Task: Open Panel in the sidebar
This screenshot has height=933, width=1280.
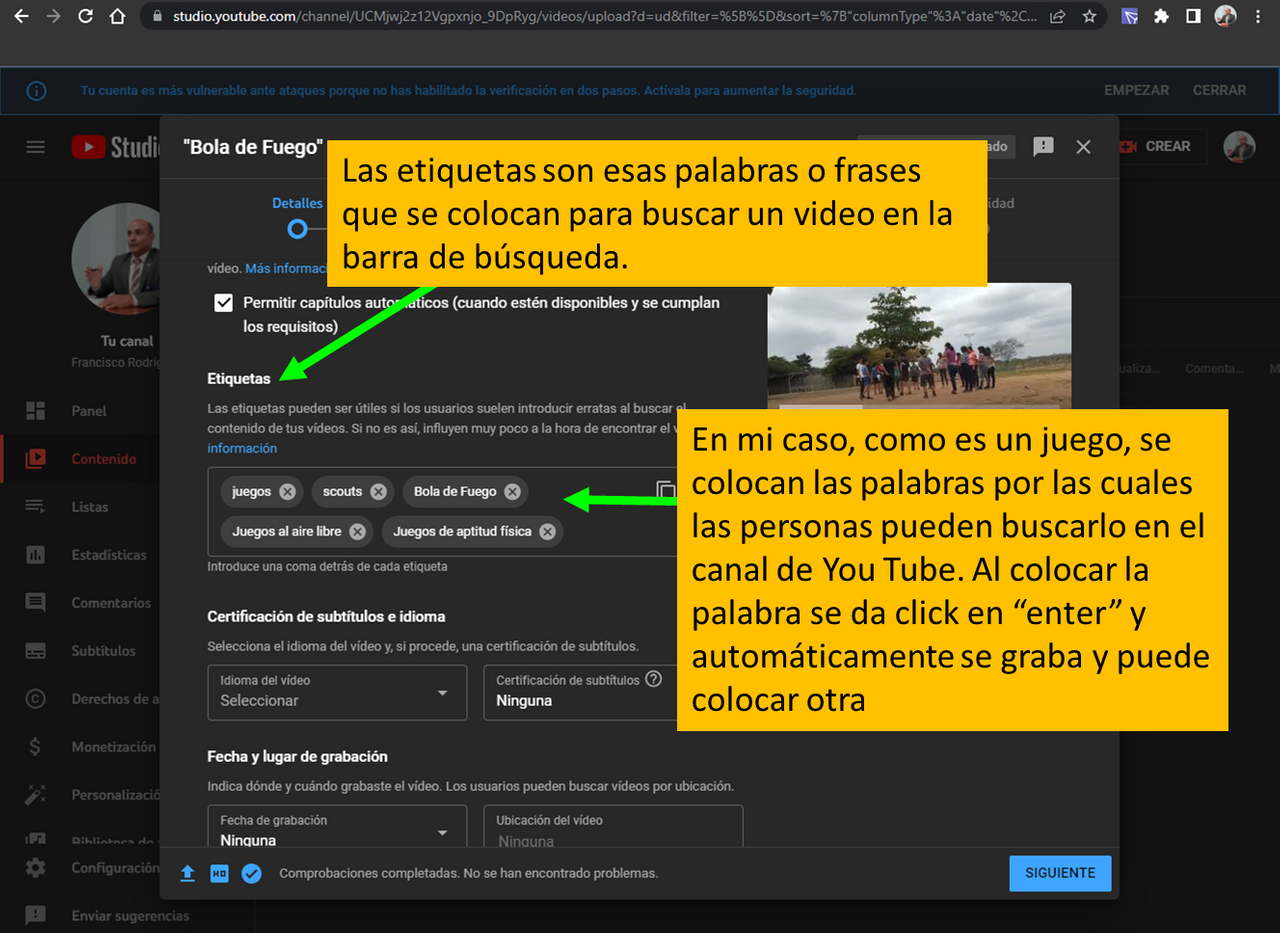Action: pos(80,411)
